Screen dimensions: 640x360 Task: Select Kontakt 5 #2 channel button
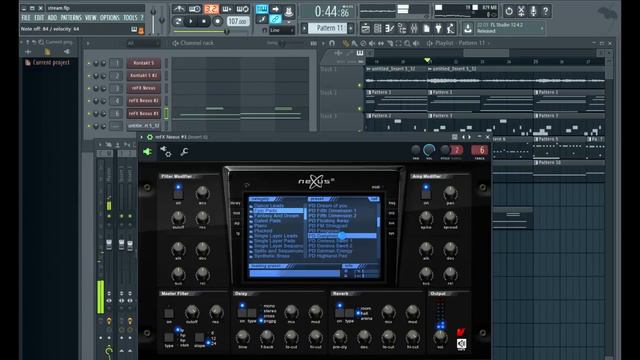[x=143, y=76]
